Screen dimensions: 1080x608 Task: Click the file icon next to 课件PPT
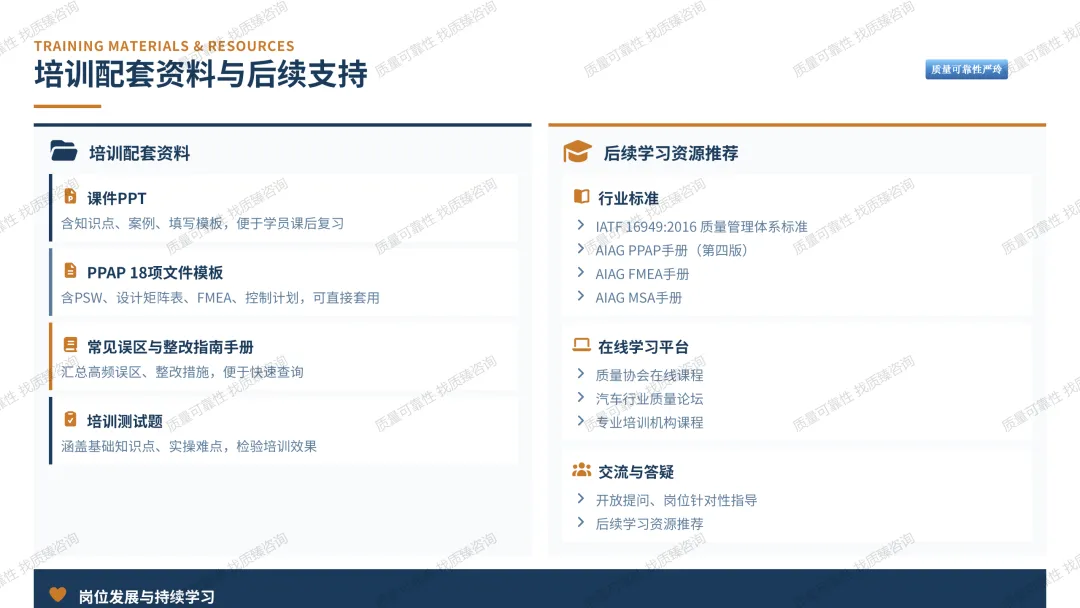coord(70,197)
